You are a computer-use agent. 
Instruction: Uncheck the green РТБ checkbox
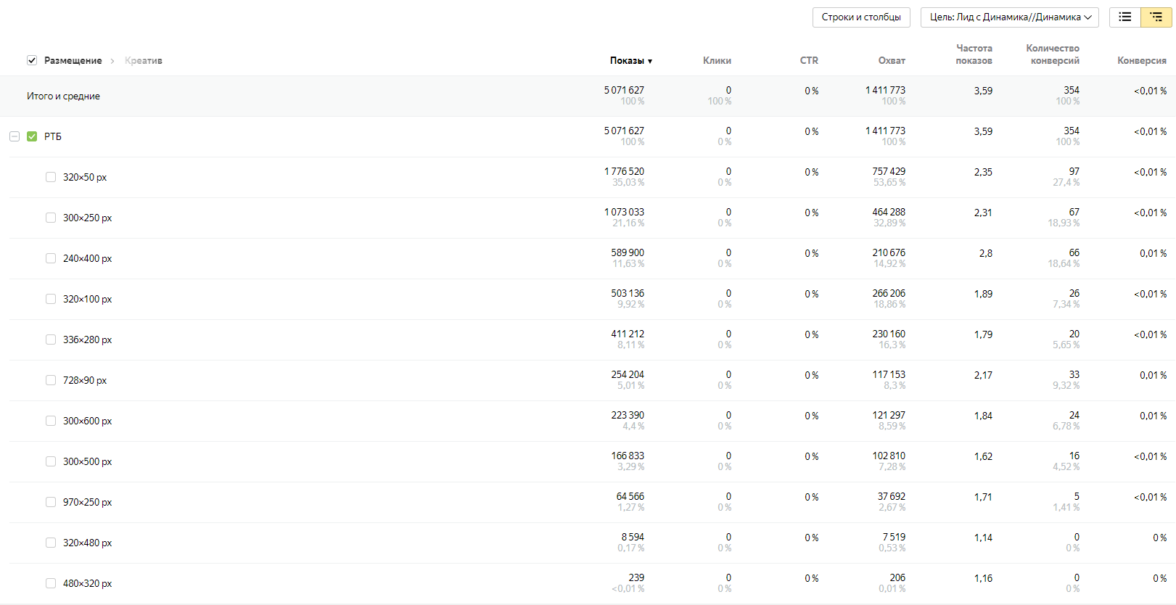click(32, 137)
